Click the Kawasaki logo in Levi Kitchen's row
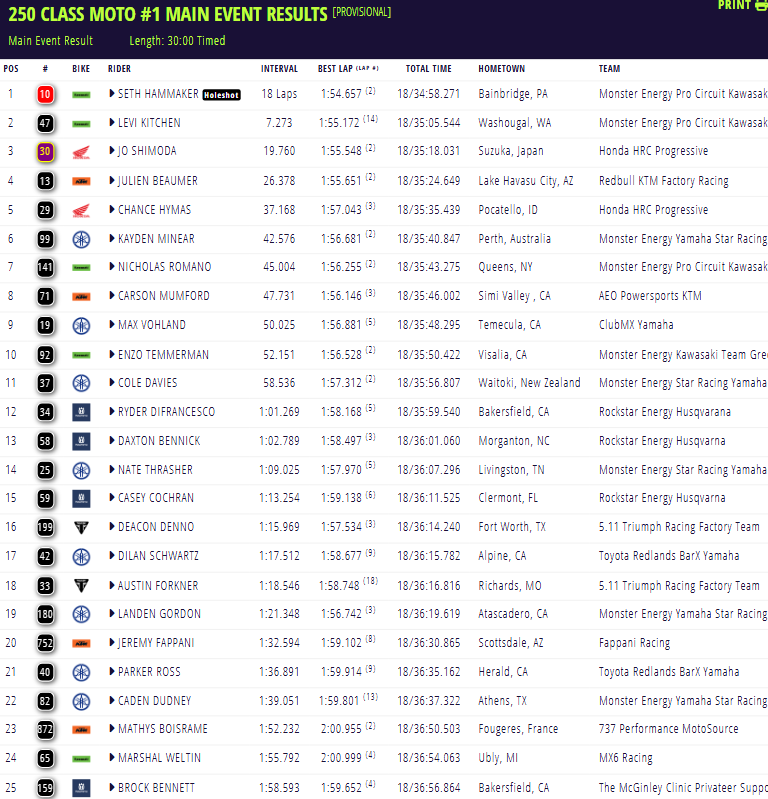Screen dimensions: 768x799 pyautogui.click(x=81, y=124)
